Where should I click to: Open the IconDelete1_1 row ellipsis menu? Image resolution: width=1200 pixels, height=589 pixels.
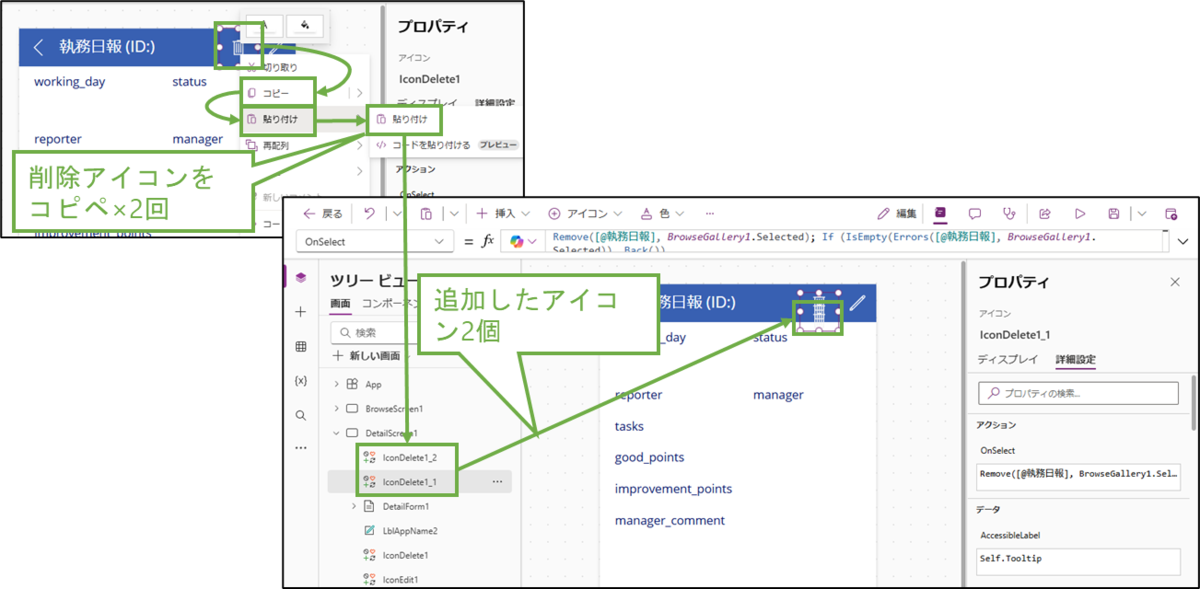point(497,481)
